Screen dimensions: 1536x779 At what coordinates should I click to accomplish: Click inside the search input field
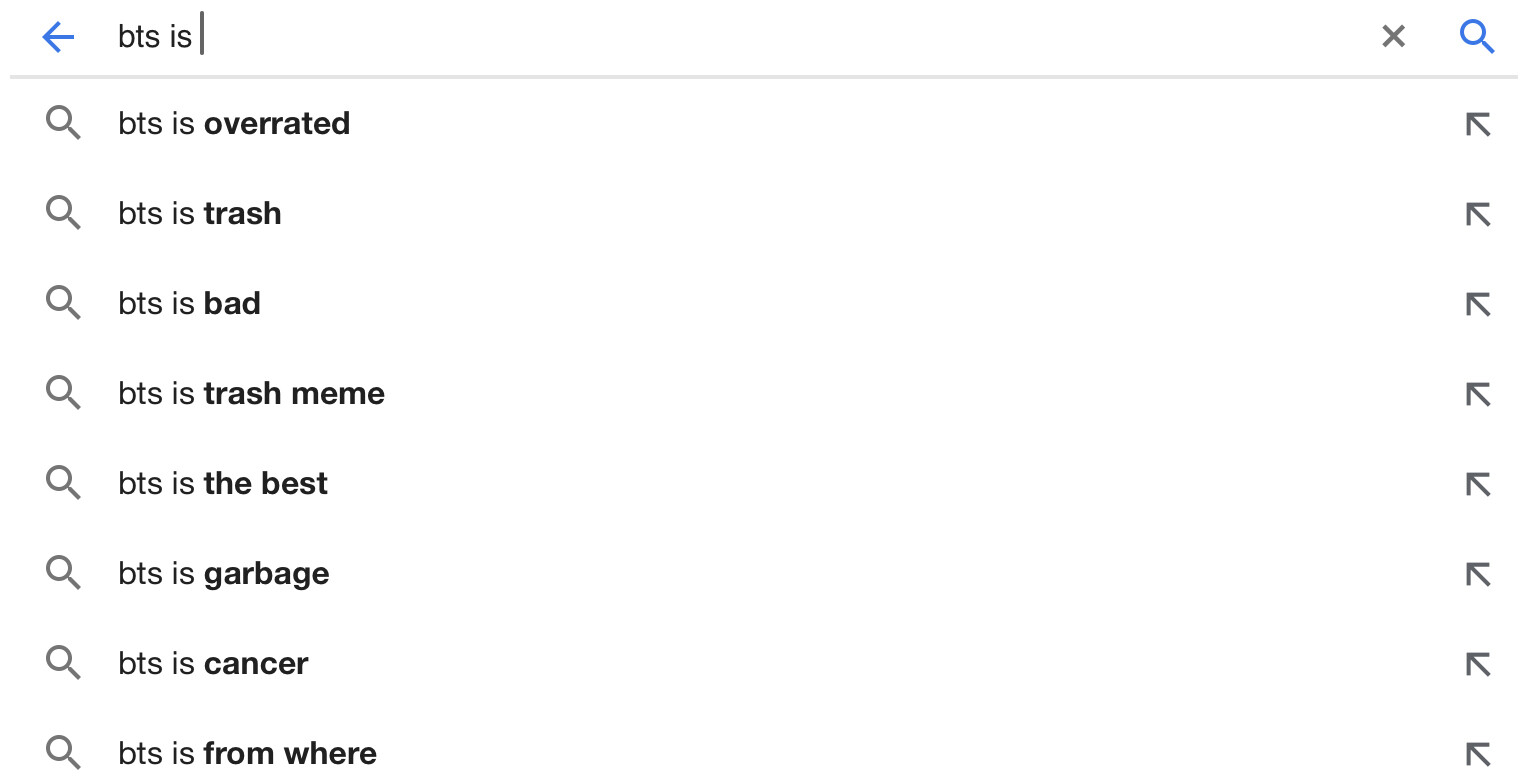coord(700,37)
